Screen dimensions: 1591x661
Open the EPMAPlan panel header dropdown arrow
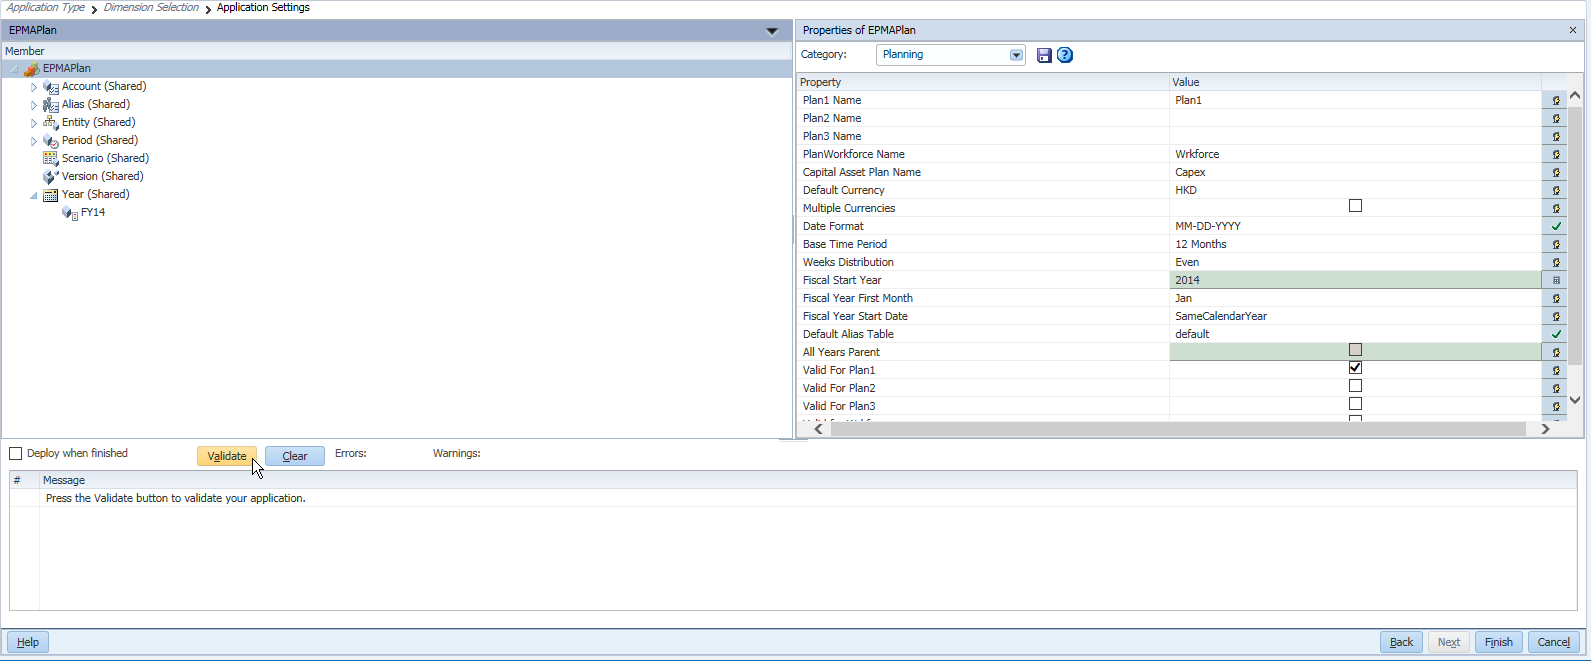(772, 31)
